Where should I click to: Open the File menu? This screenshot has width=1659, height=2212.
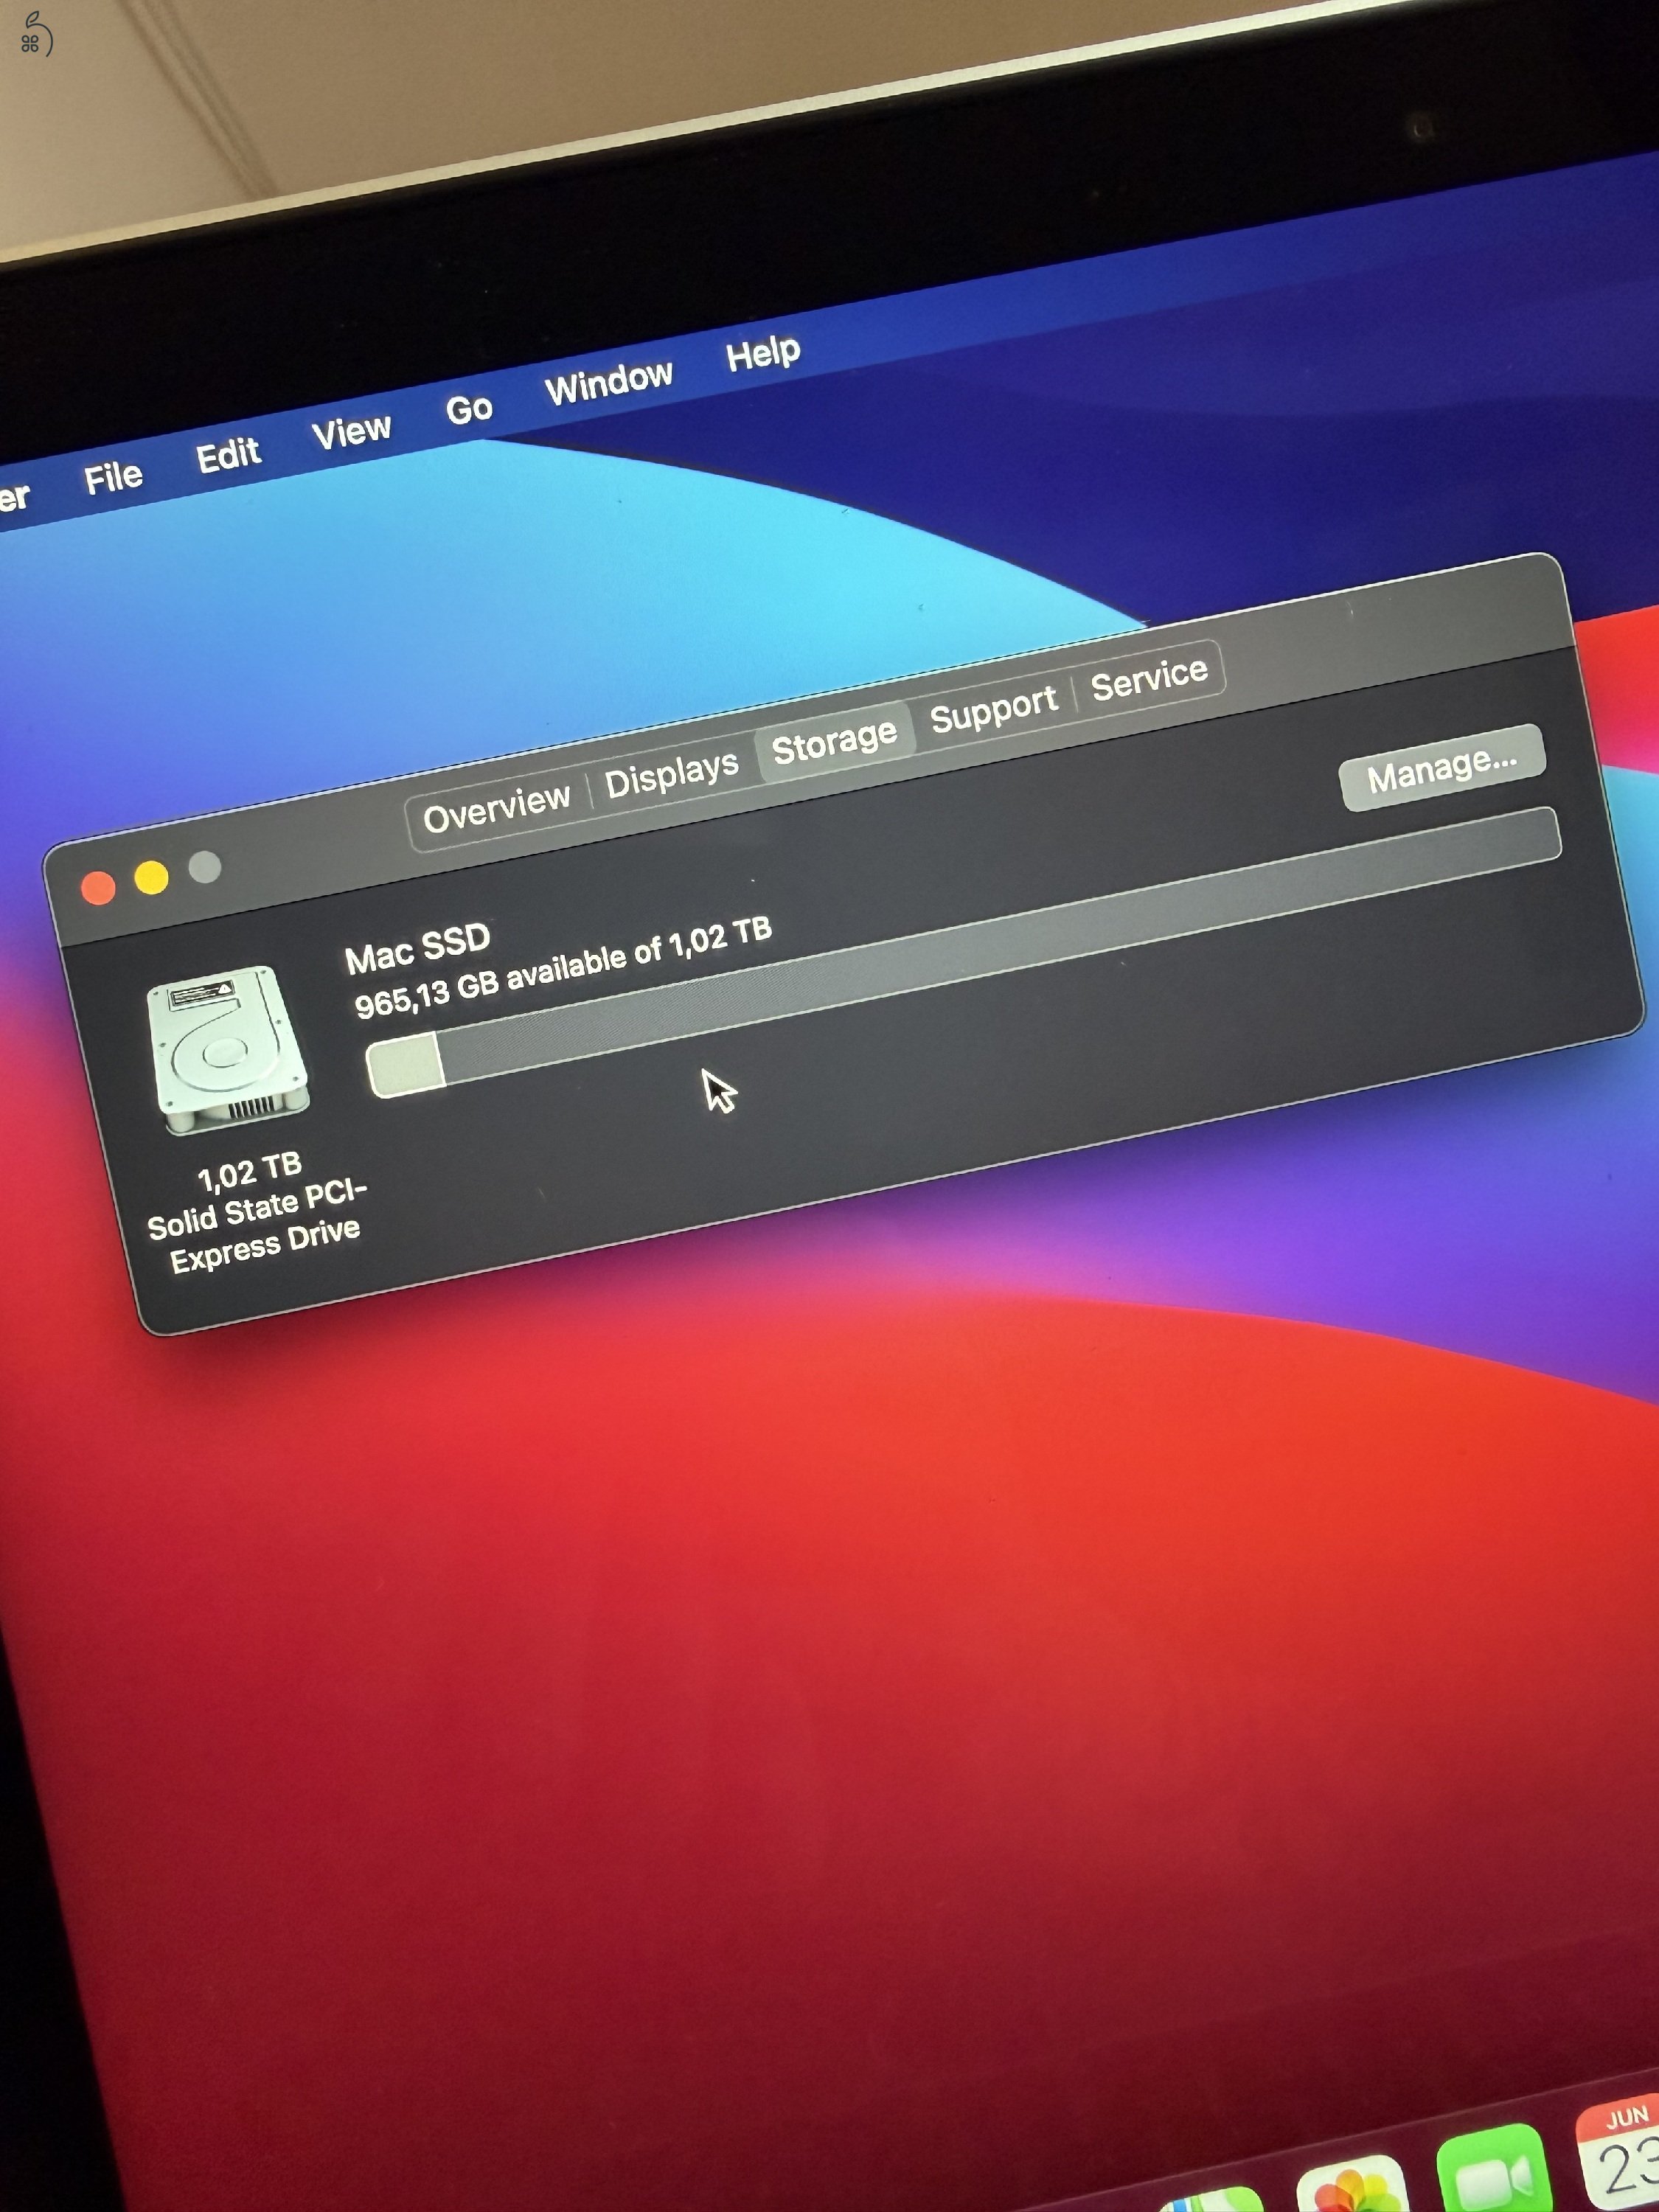pos(113,477)
